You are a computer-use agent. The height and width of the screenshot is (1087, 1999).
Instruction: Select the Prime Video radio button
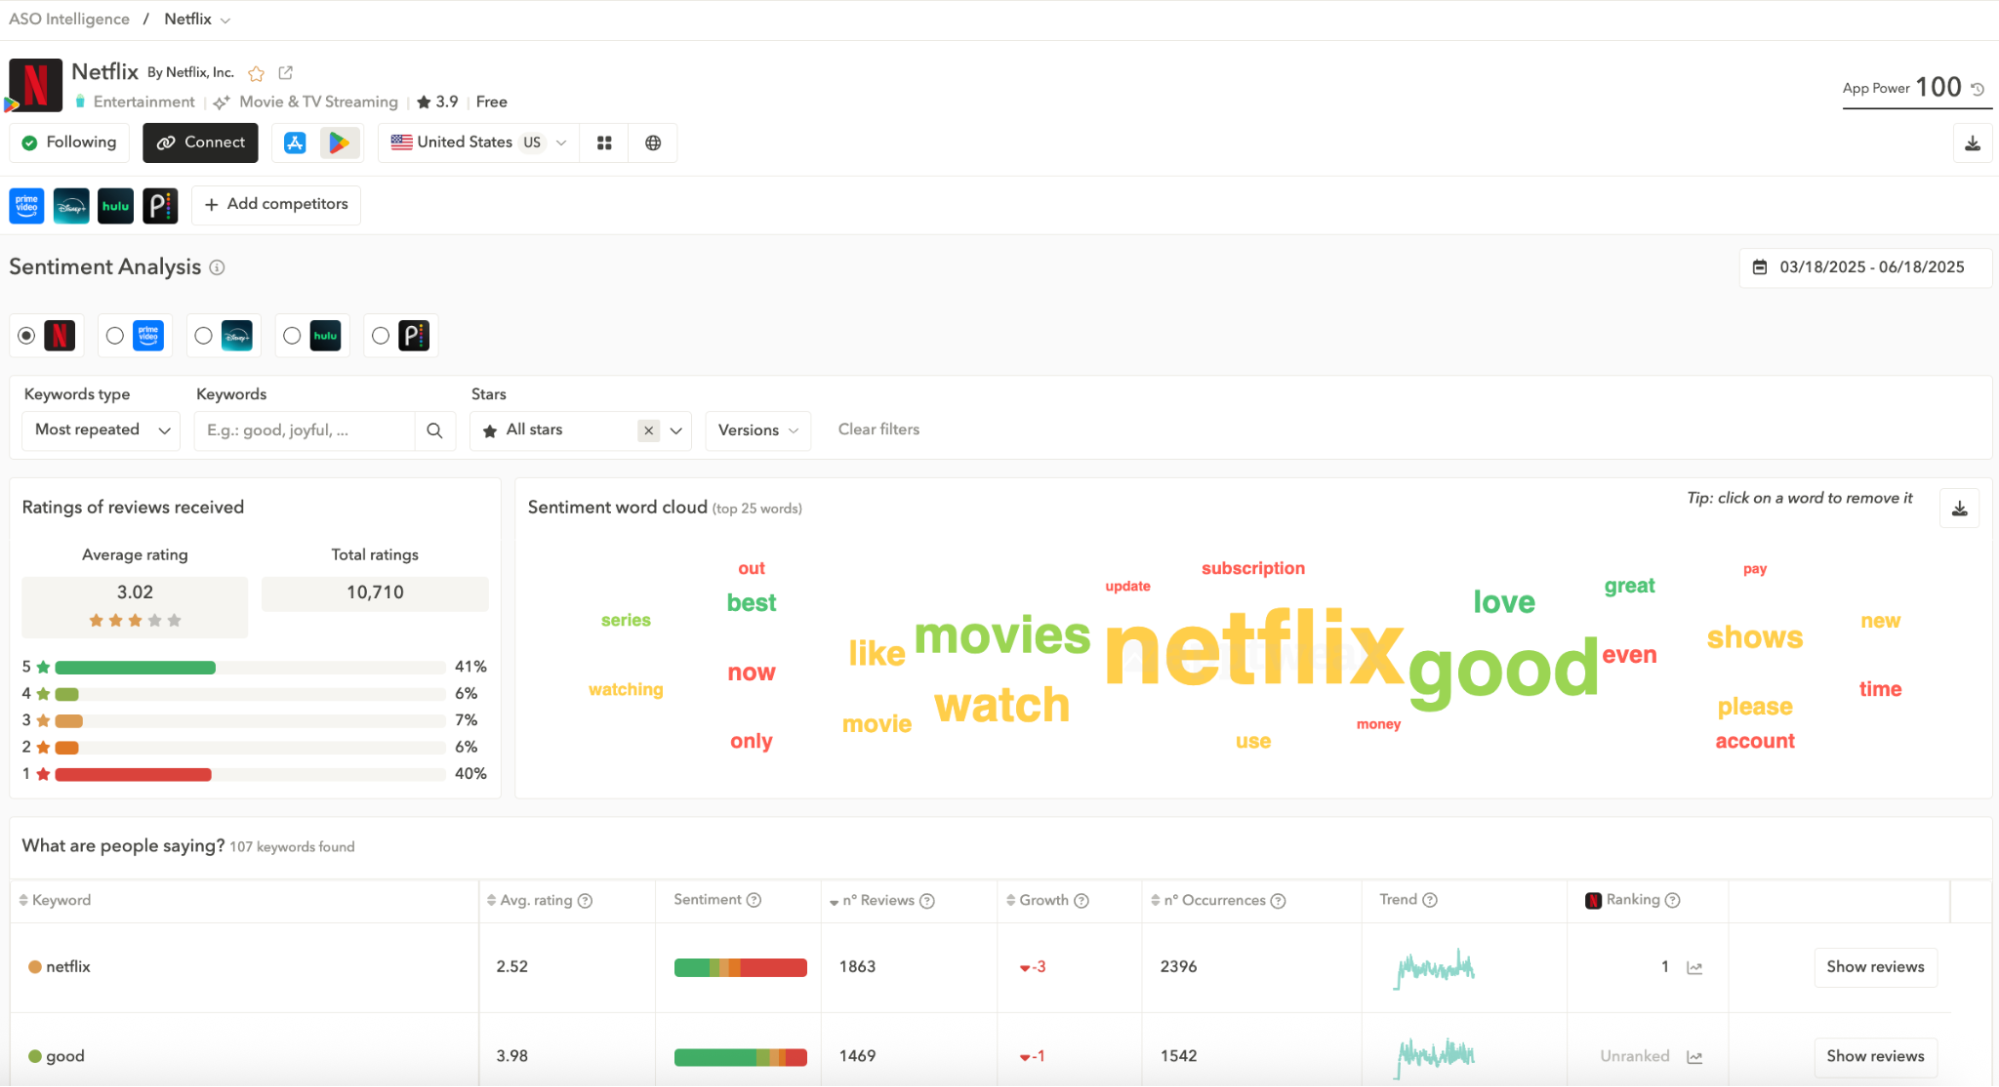click(115, 336)
